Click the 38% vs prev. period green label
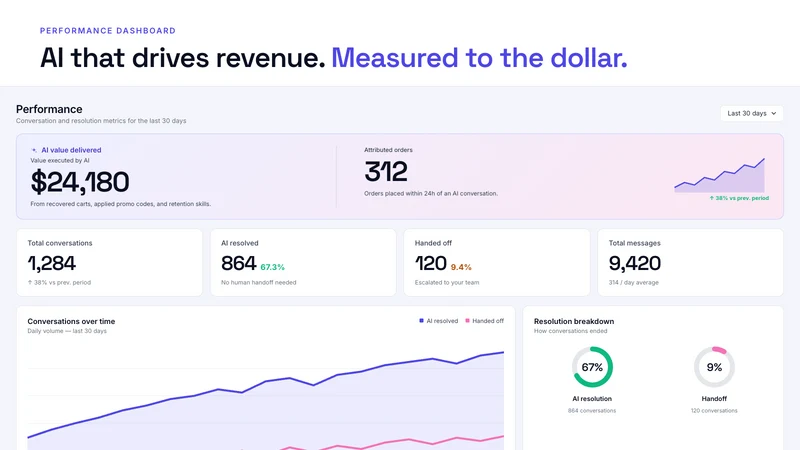800x450 pixels. tap(739, 198)
